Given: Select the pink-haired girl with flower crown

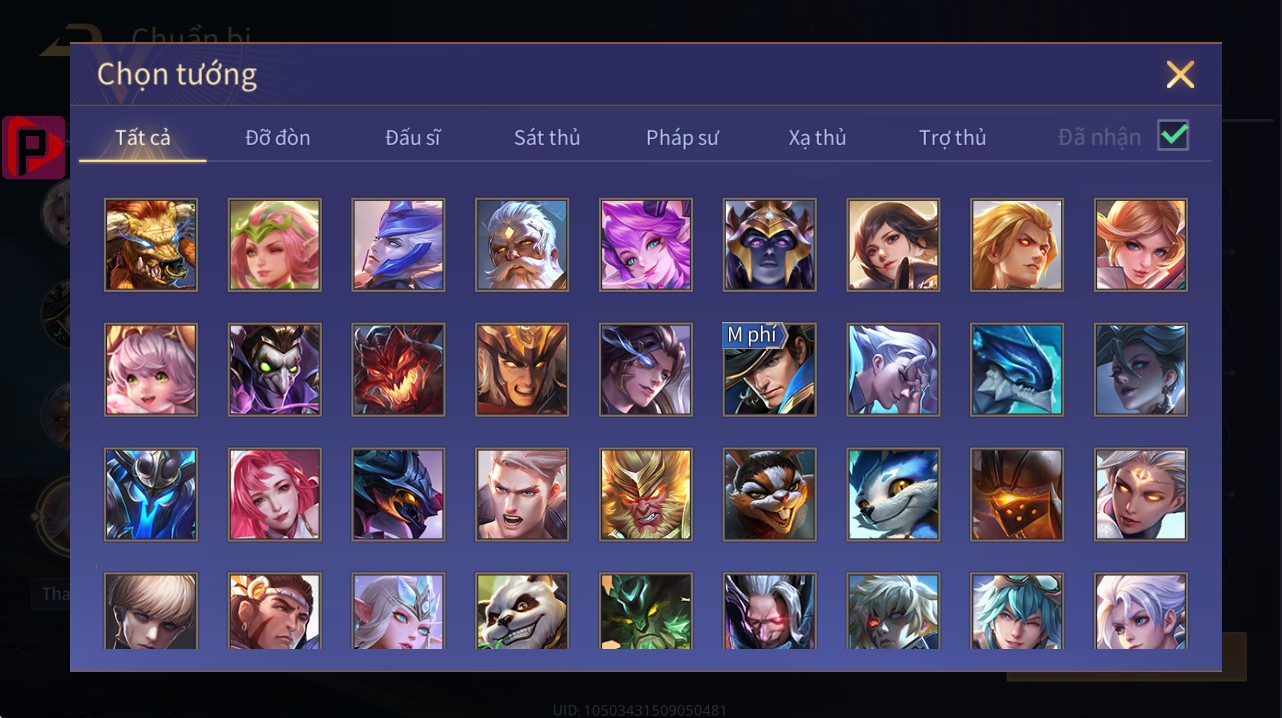Looking at the screenshot, I should click(275, 245).
